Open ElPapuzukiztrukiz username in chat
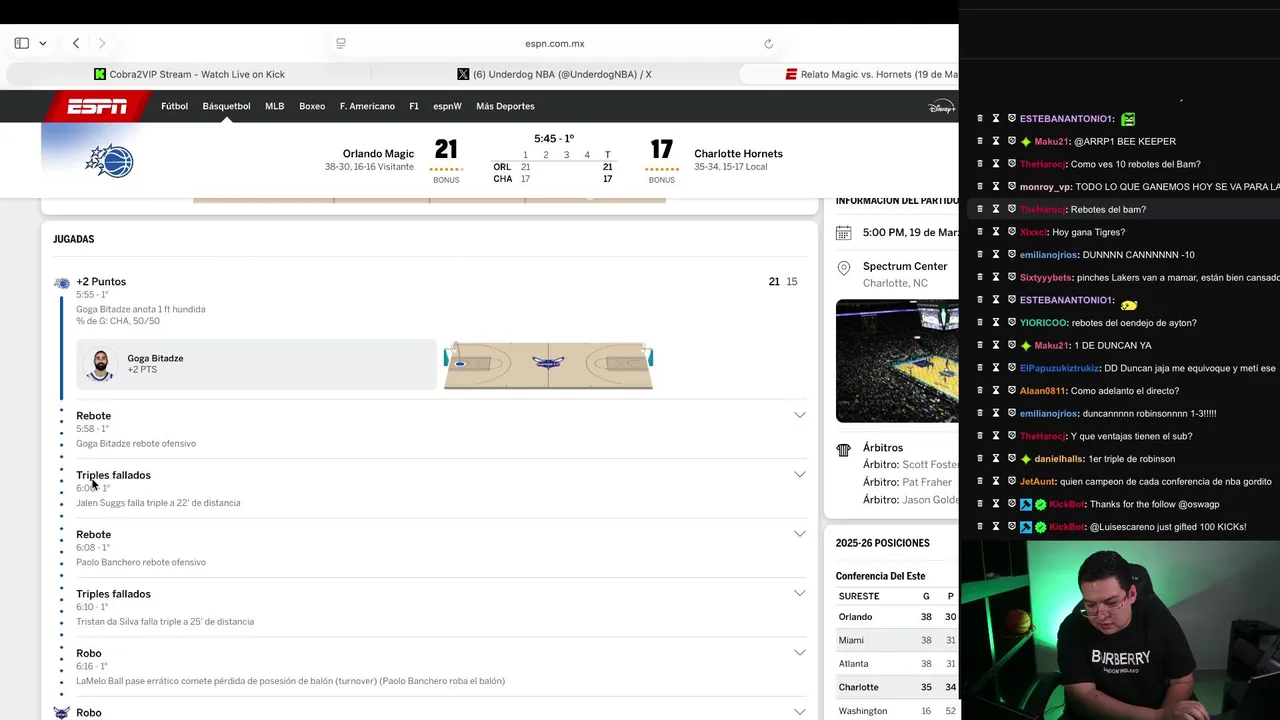Screen dimensions: 1280x720 coord(1059,368)
